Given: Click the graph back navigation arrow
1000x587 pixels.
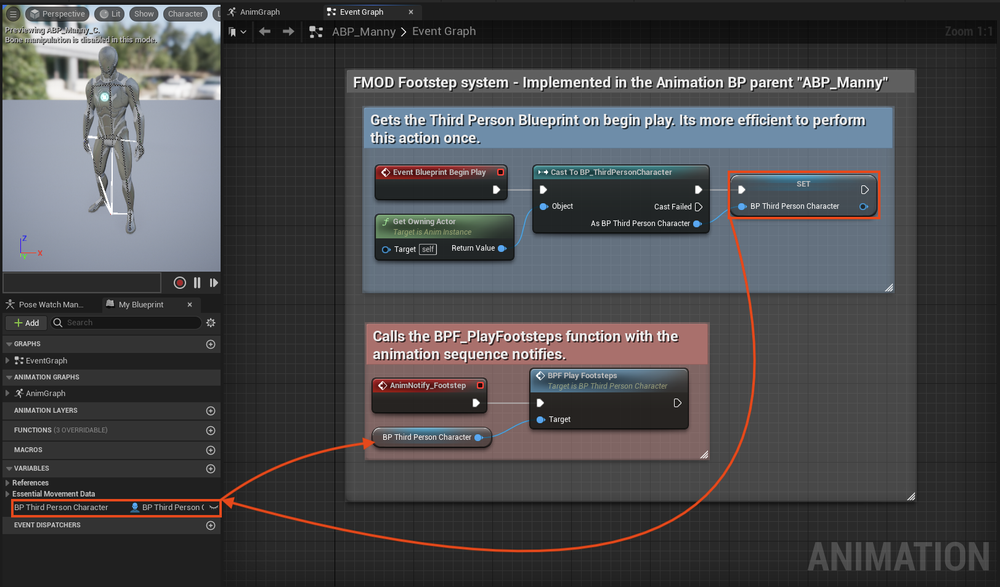Looking at the screenshot, I should coord(265,31).
